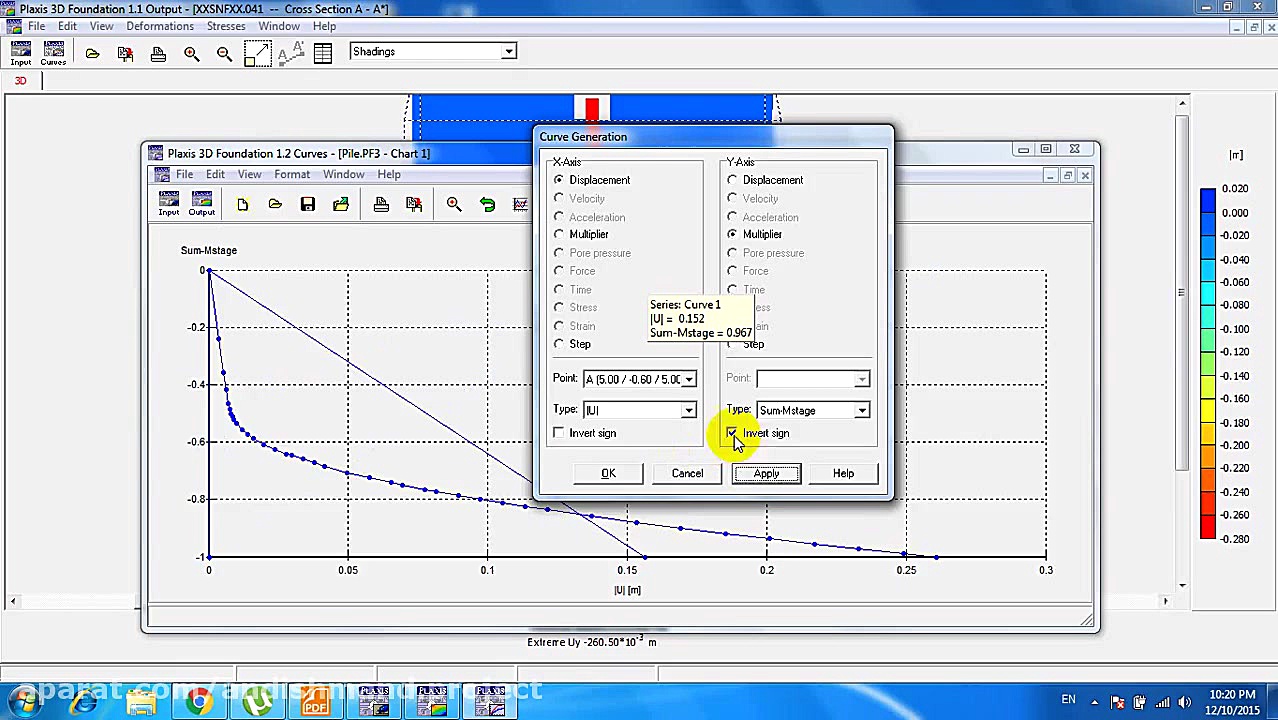Viewport: 1278px width, 720px height.
Task: Select X-Axis Multiplier radio button
Action: coord(559,234)
